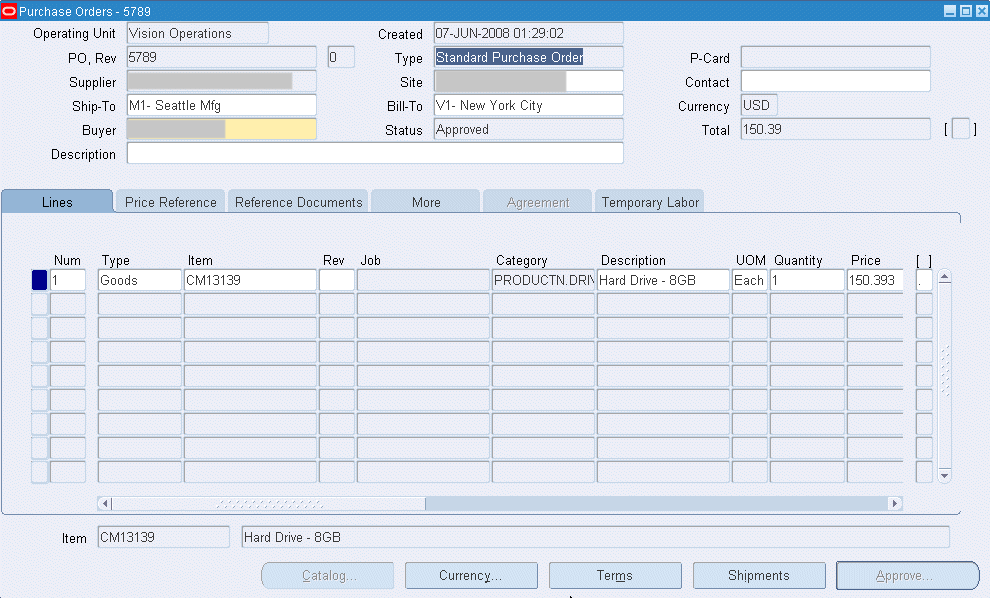The width and height of the screenshot is (990, 598).
Task: Switch to the Lines tab
Action: coord(57,202)
